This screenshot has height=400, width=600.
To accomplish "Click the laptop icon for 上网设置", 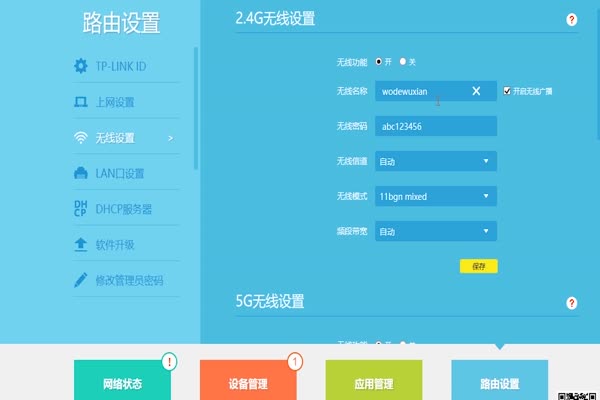I will click(x=80, y=102).
